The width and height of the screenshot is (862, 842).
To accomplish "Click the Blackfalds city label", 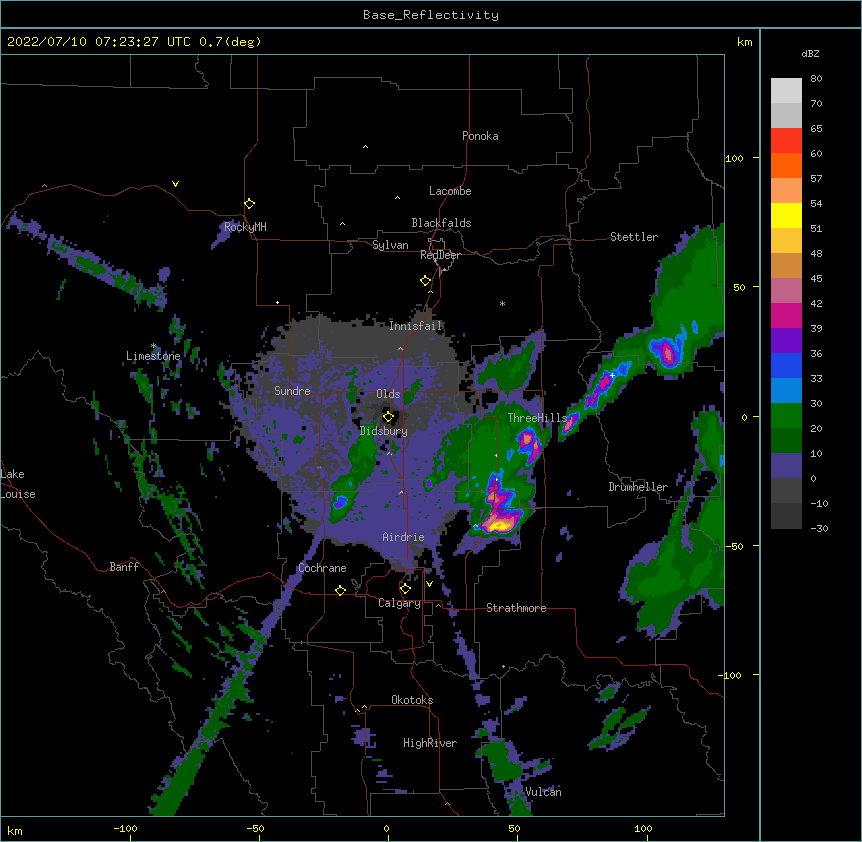I will click(x=441, y=223).
